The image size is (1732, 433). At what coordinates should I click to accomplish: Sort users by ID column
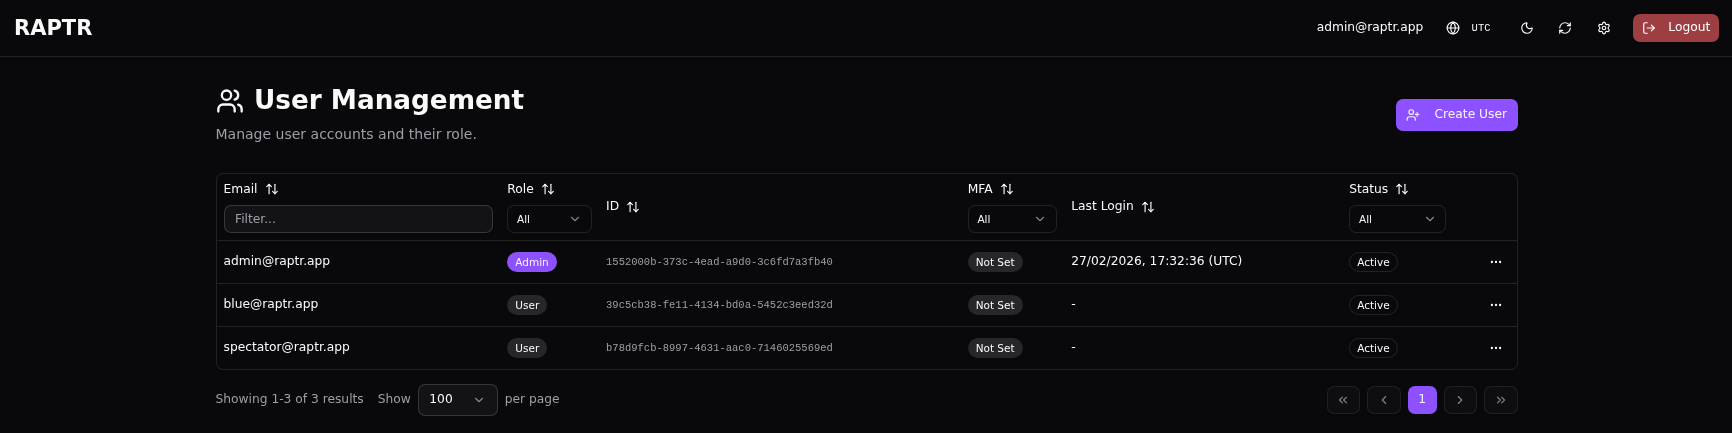pyautogui.click(x=633, y=207)
